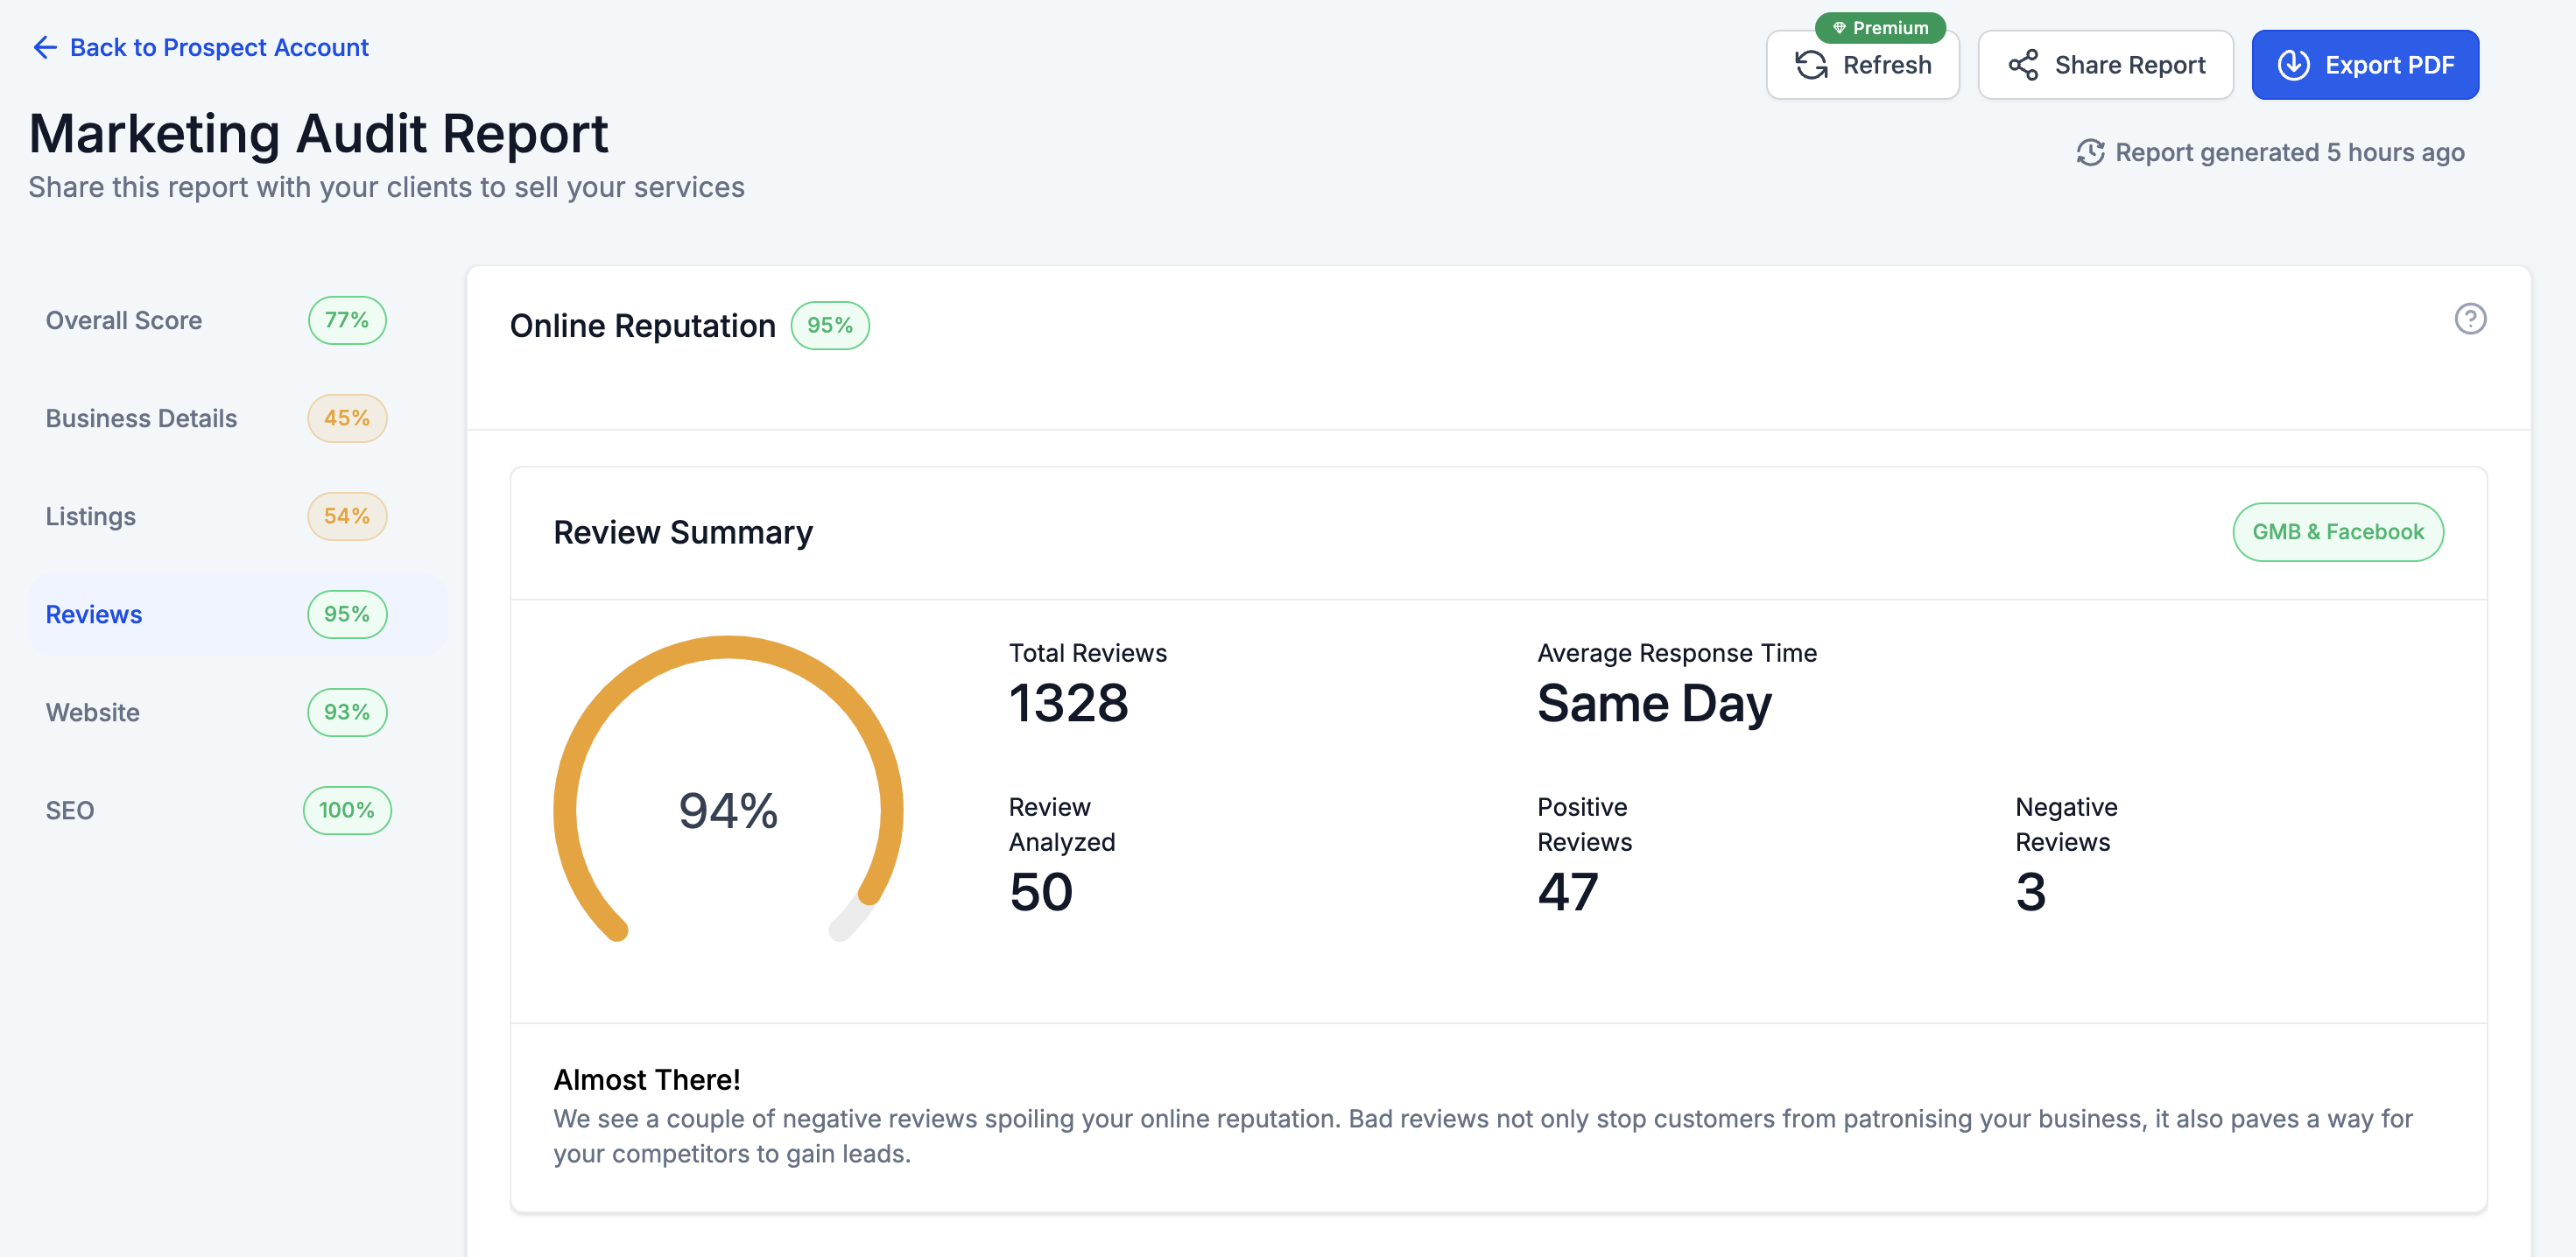The image size is (2576, 1257).
Task: Go to the Website section
Action: click(x=92, y=712)
